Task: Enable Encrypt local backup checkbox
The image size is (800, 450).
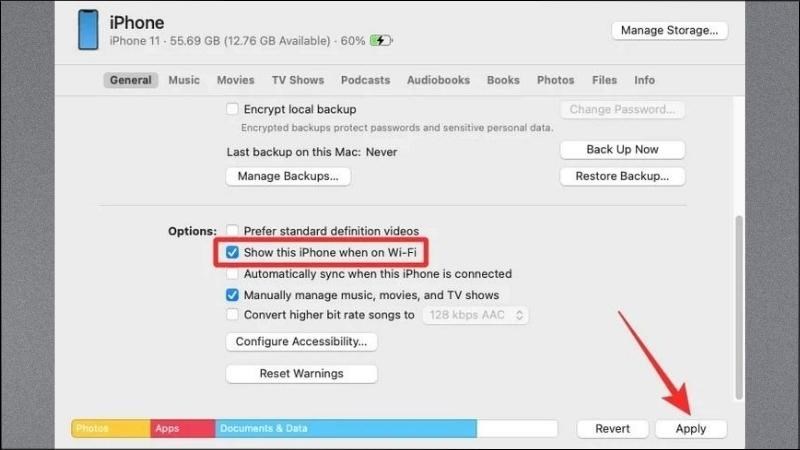Action: [x=232, y=109]
